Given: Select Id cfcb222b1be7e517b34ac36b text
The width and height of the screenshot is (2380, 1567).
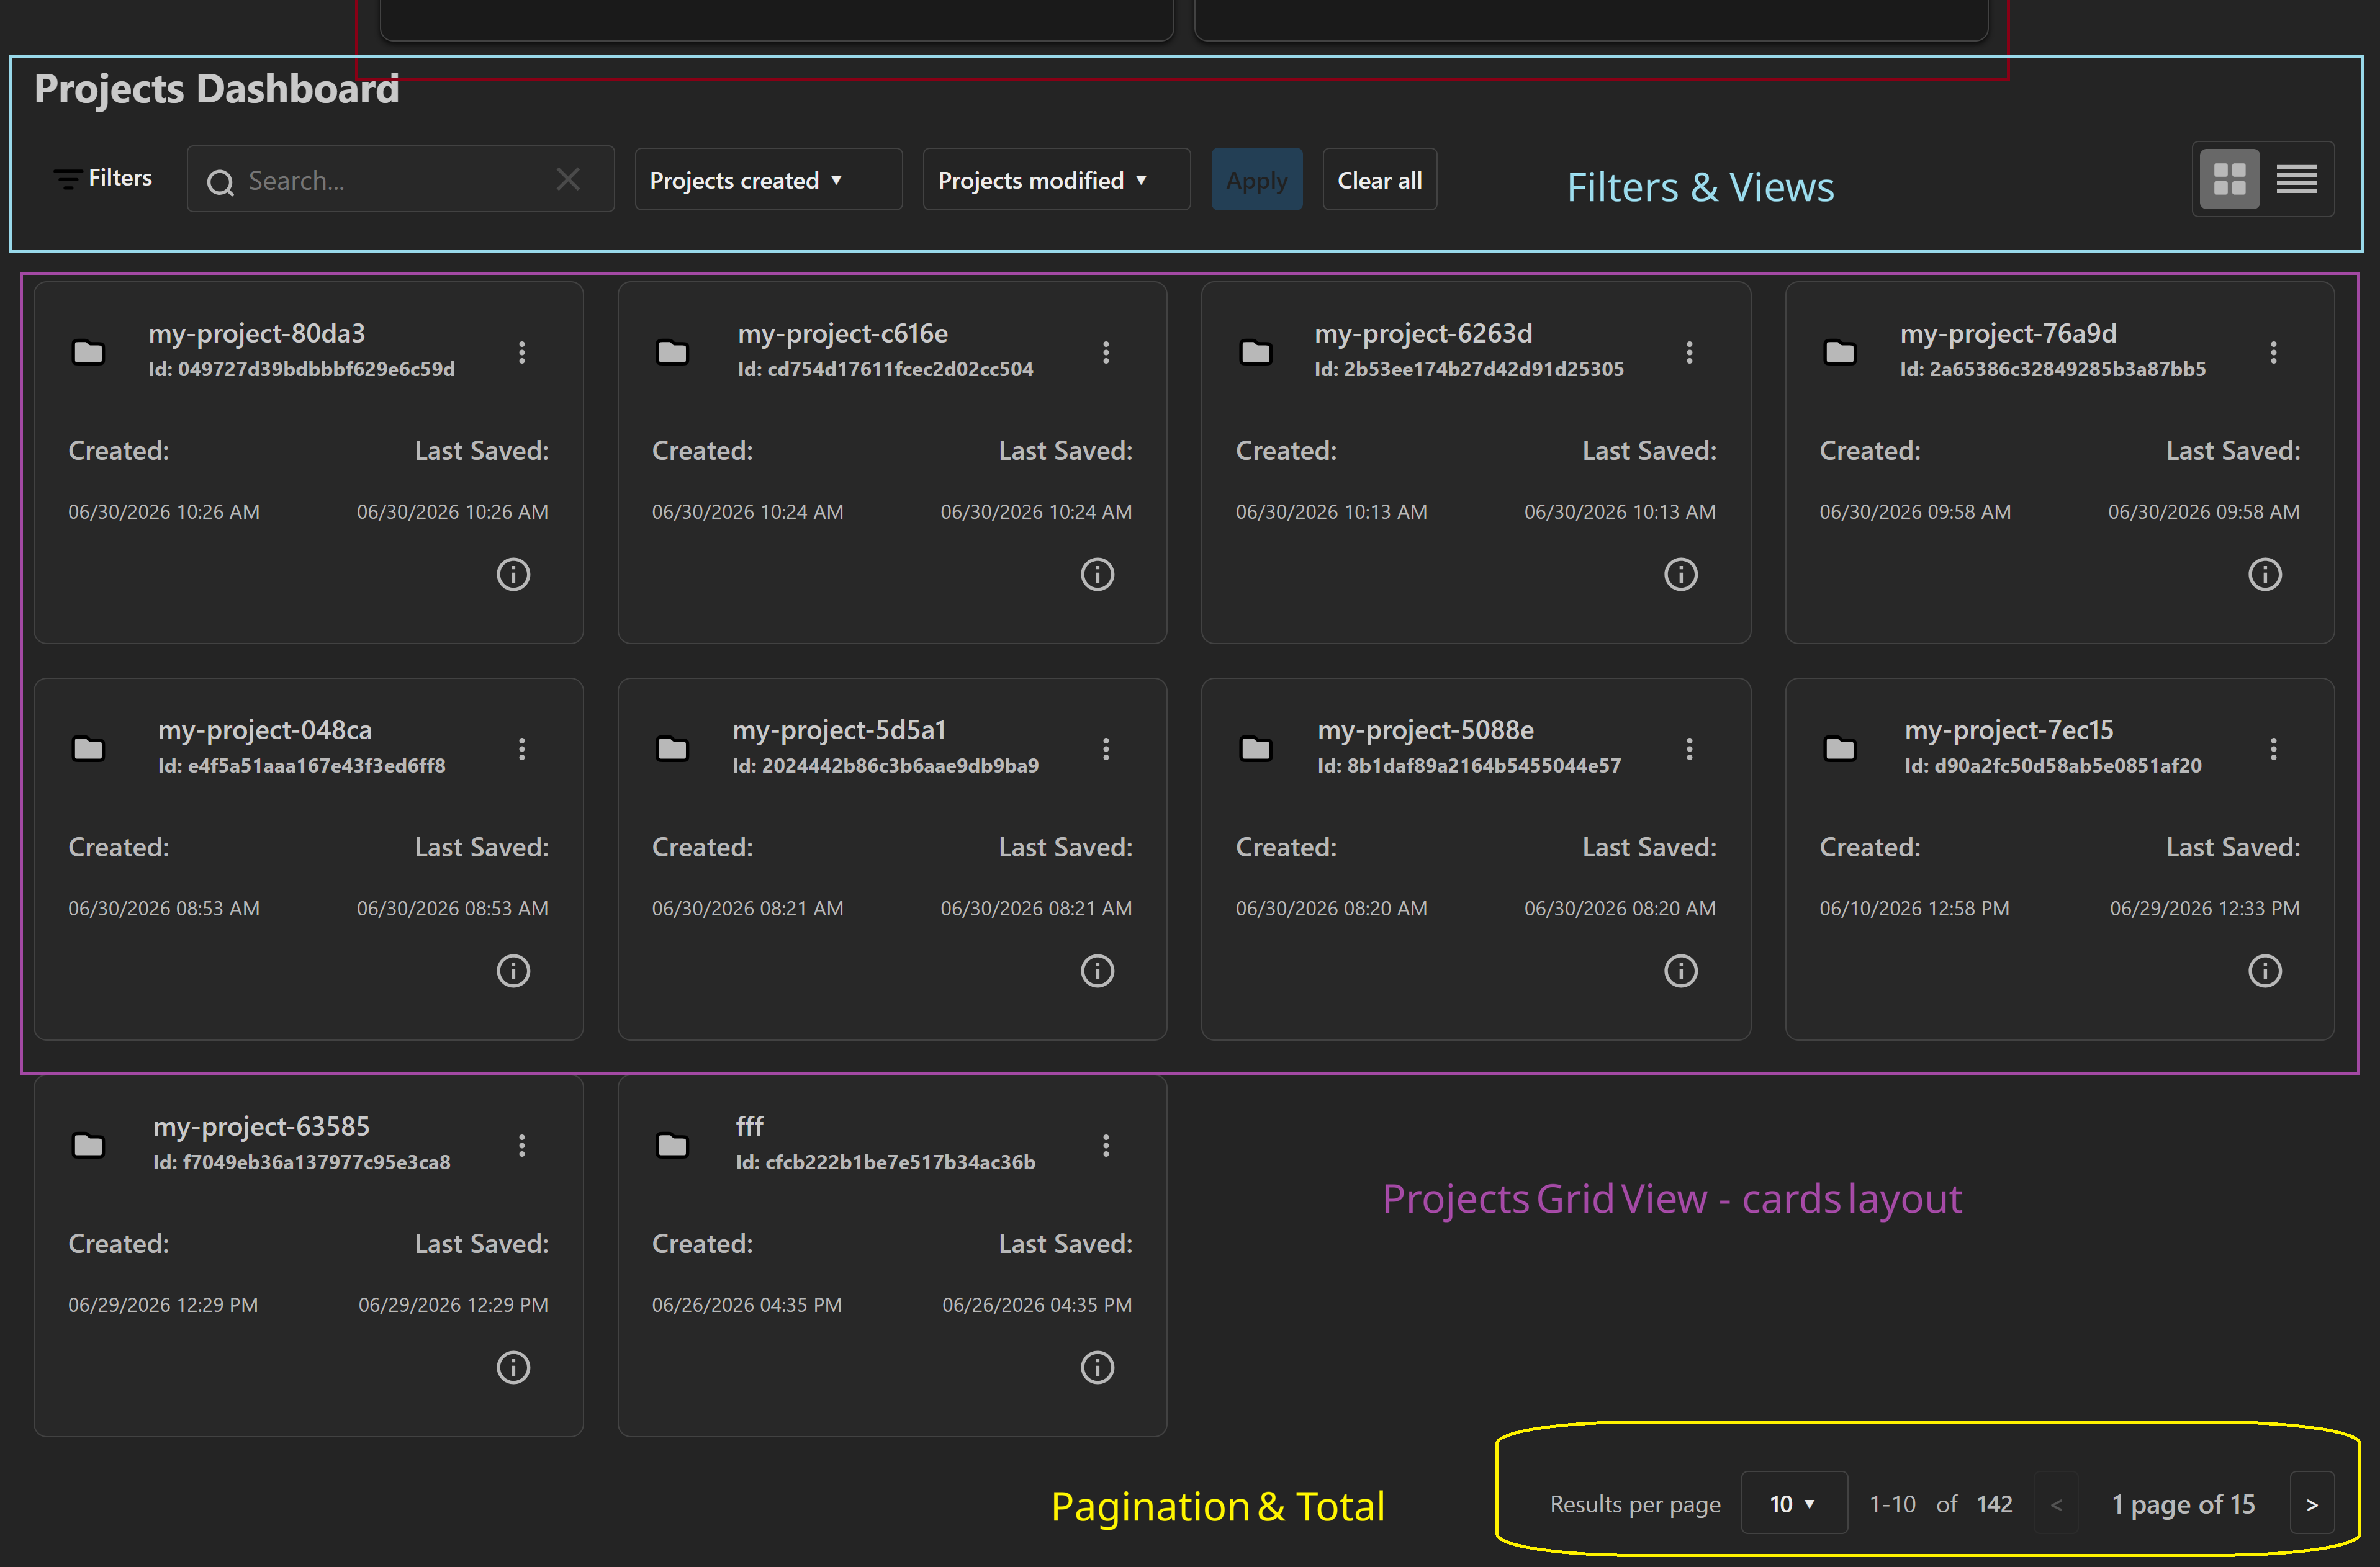Looking at the screenshot, I should (886, 1162).
